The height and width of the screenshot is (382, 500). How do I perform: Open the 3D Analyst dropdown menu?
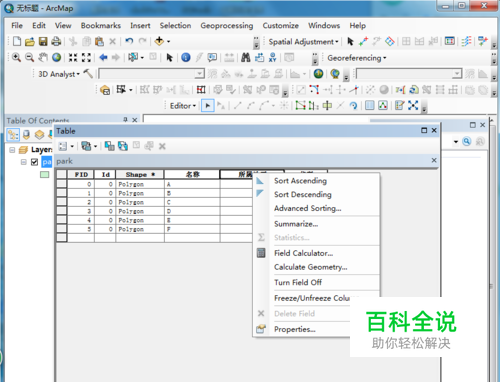coord(59,74)
